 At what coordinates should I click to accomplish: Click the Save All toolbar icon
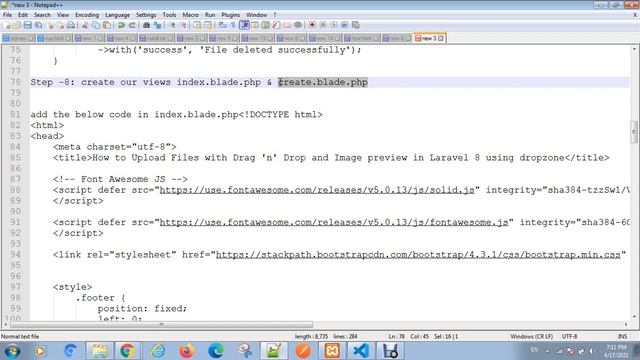click(38, 25)
